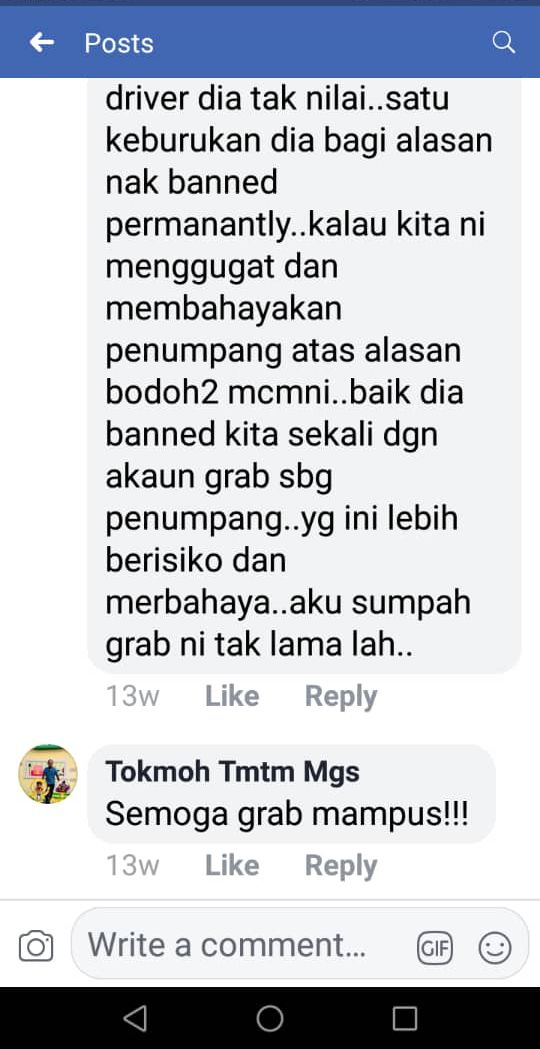This screenshot has height=1049, width=540.
Task: Open Tokmoh Tmtm Mgs profile name
Action: coord(232,772)
